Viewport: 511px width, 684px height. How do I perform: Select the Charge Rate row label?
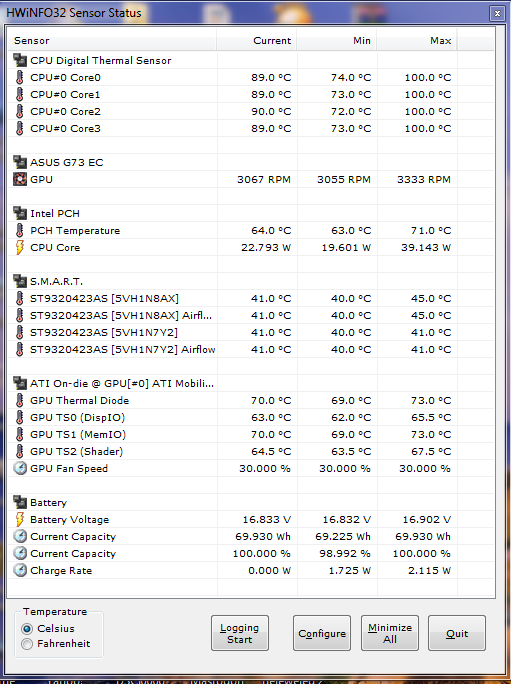pyautogui.click(x=61, y=571)
